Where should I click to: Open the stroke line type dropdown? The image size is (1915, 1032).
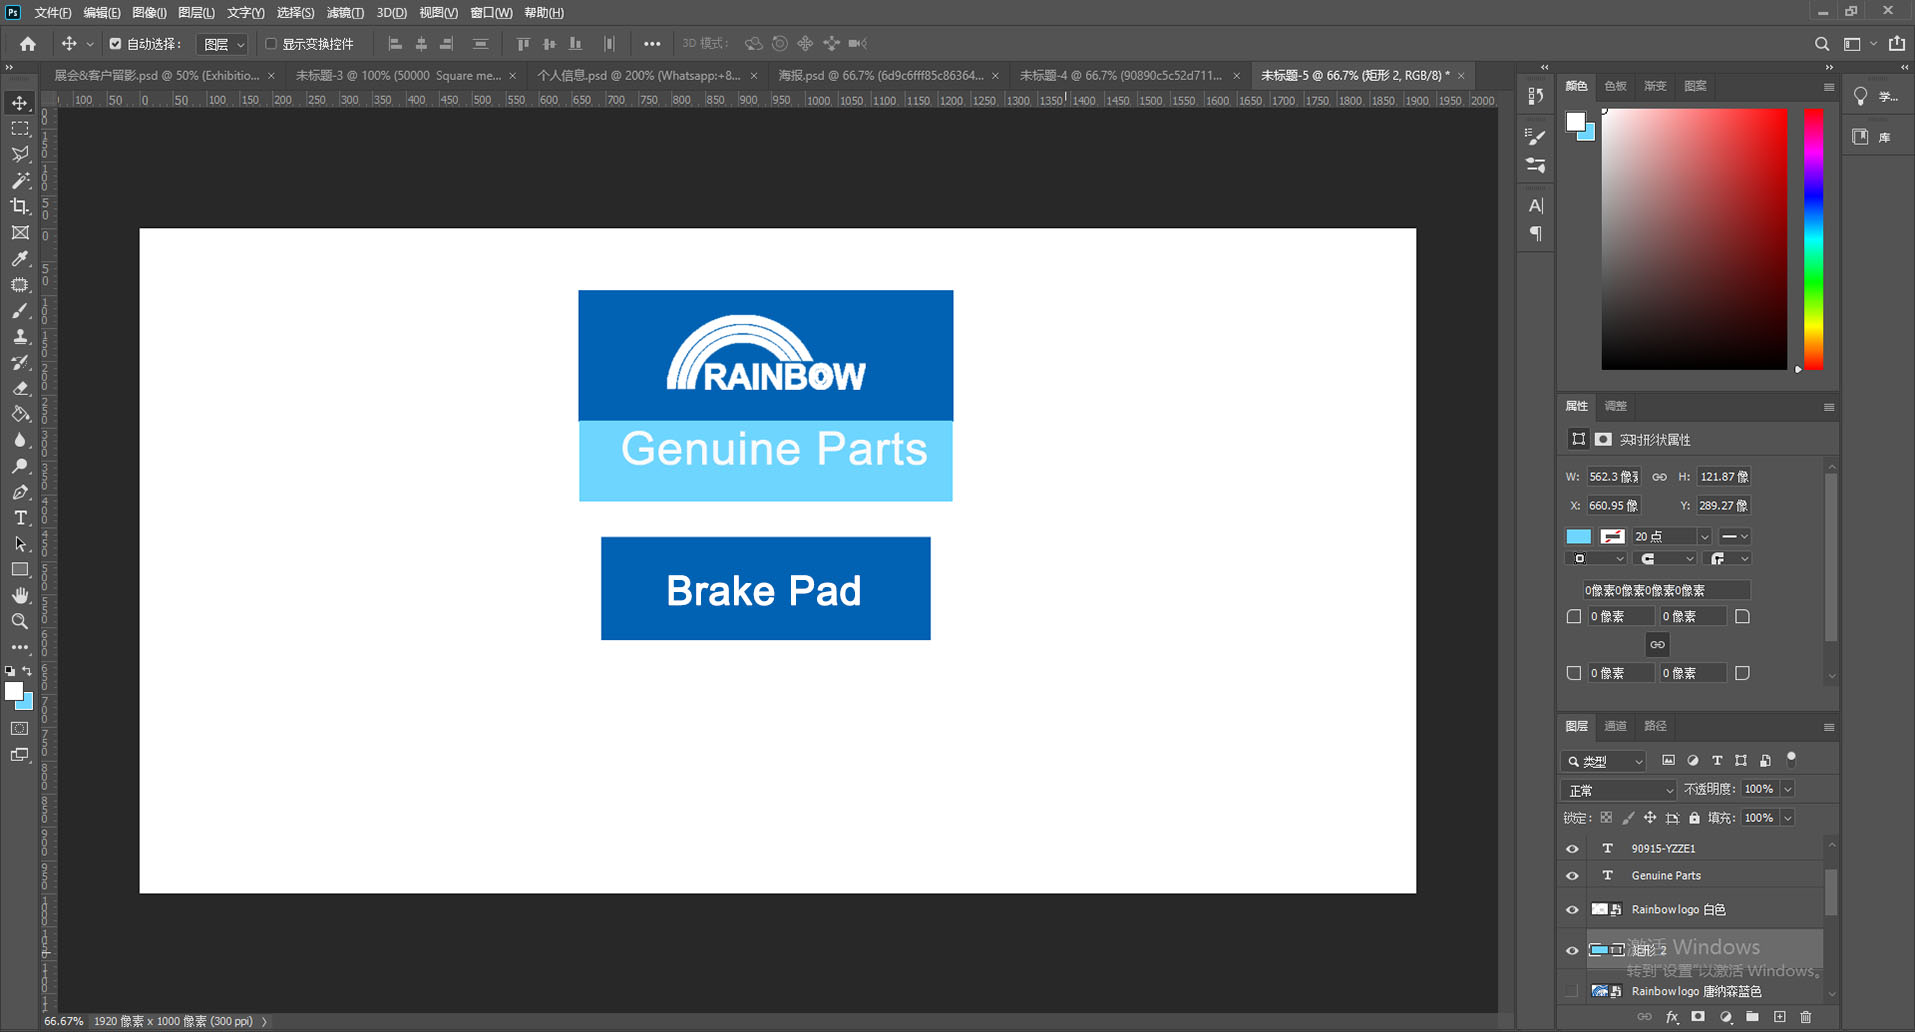click(1735, 537)
